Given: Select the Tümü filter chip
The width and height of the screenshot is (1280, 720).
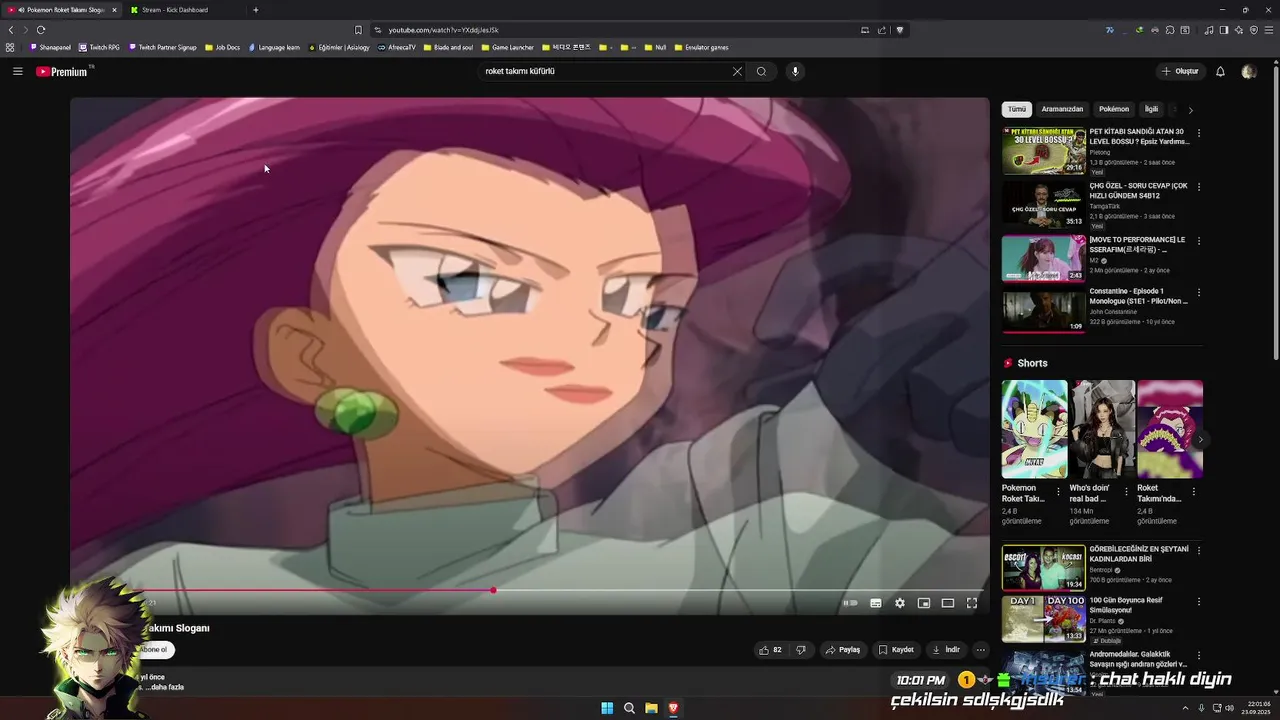Looking at the screenshot, I should click(x=1017, y=109).
